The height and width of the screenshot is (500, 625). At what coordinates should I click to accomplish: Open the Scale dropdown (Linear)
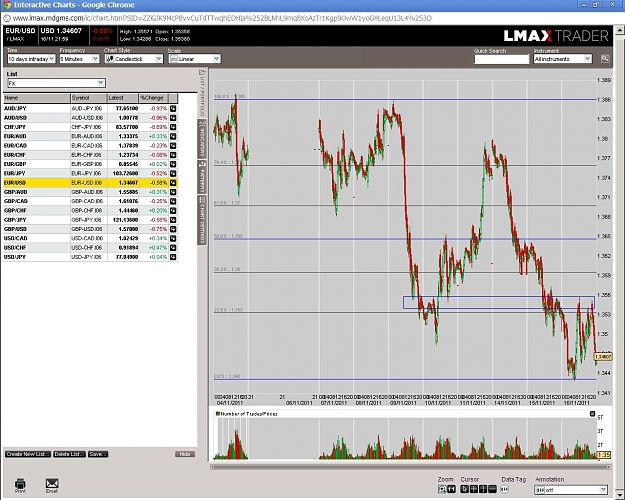pos(195,59)
